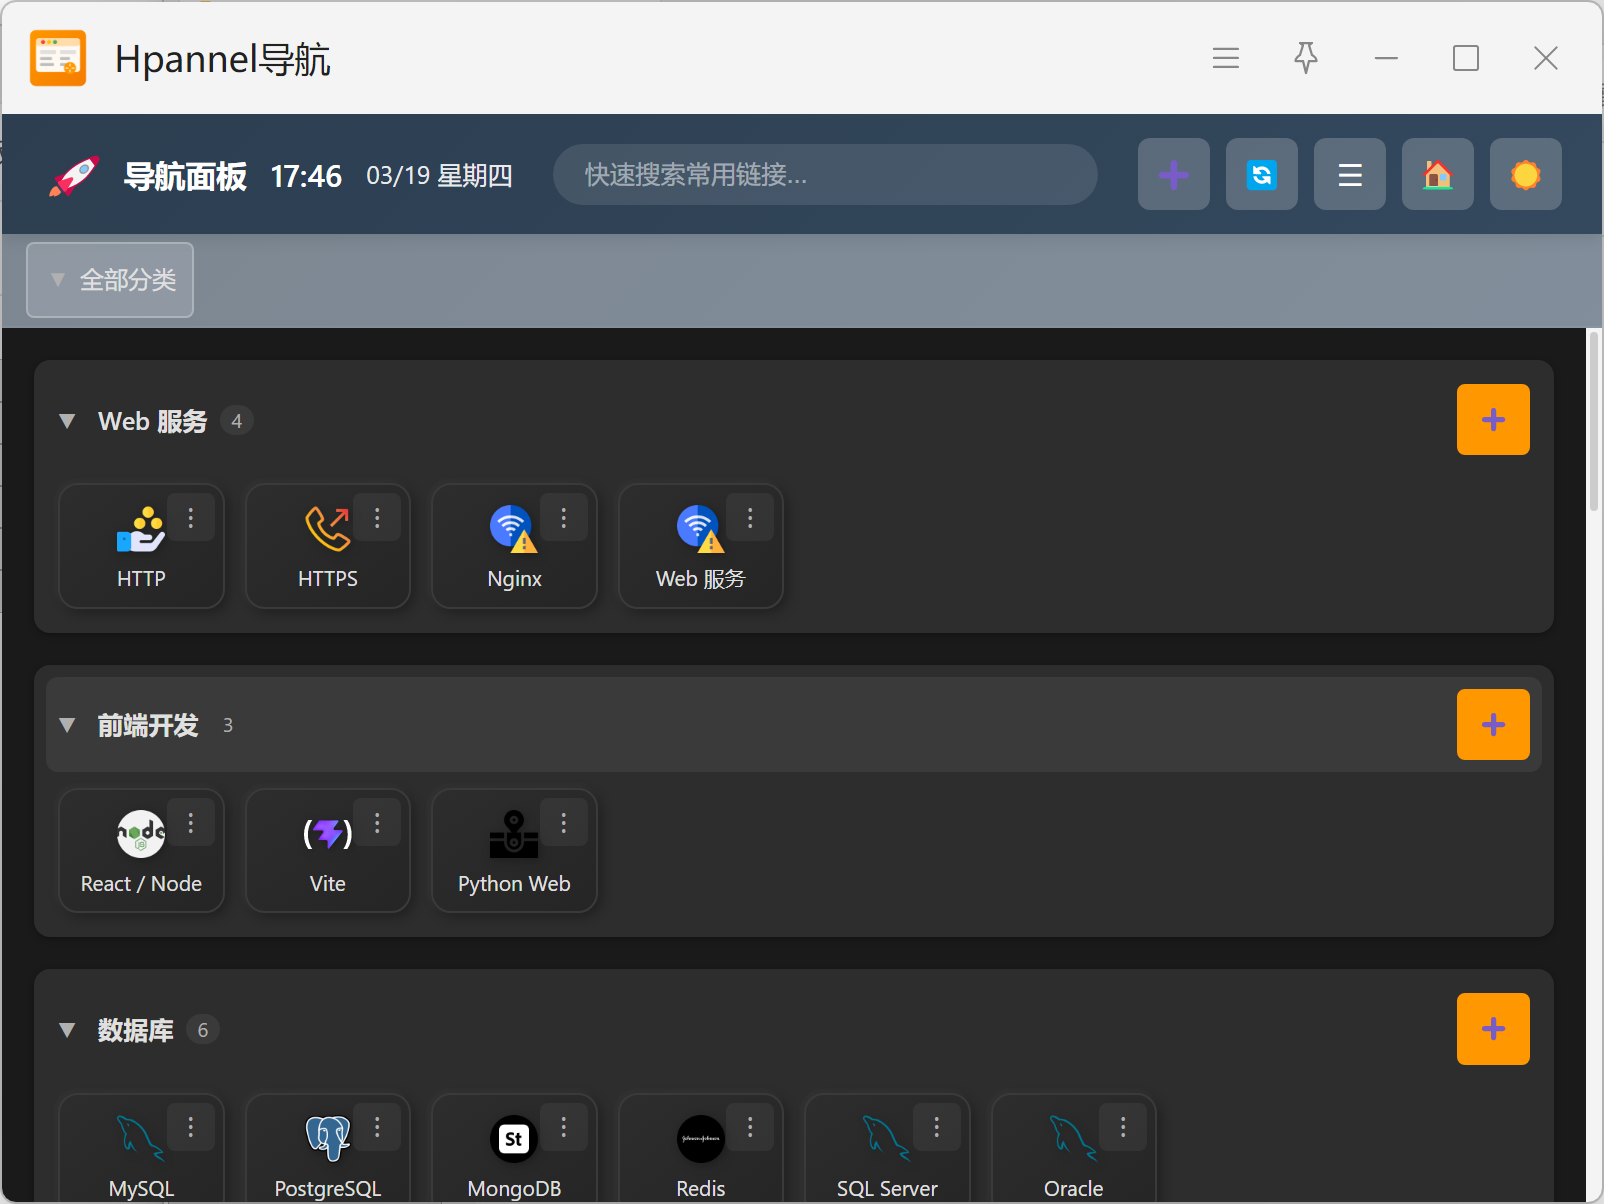This screenshot has height=1204, width=1604.
Task: Focus the 快速搜索常用链接 search field
Action: pos(824,175)
